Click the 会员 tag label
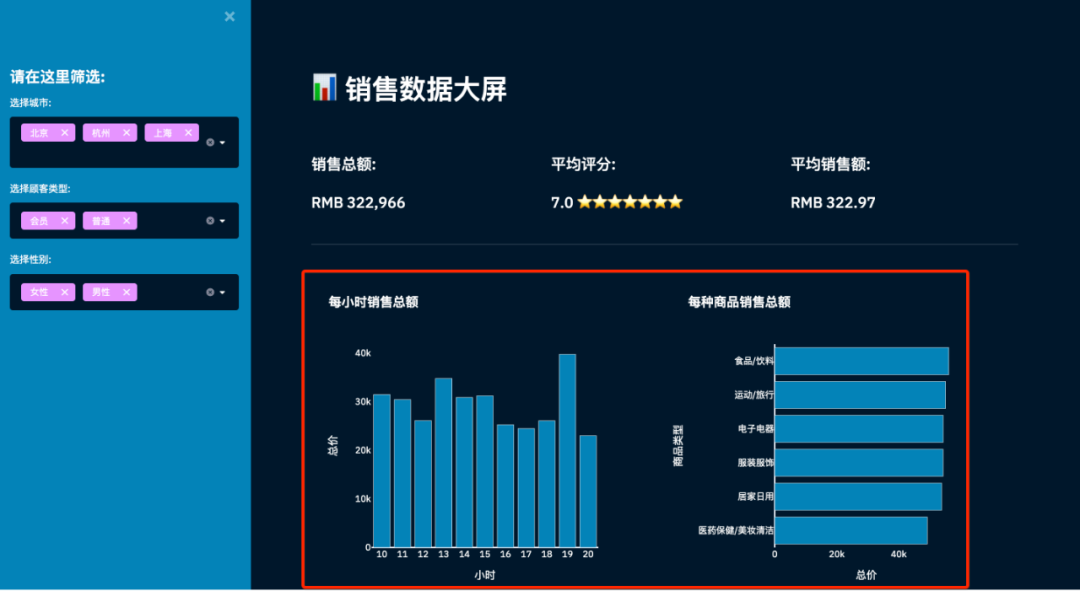 [x=39, y=221]
